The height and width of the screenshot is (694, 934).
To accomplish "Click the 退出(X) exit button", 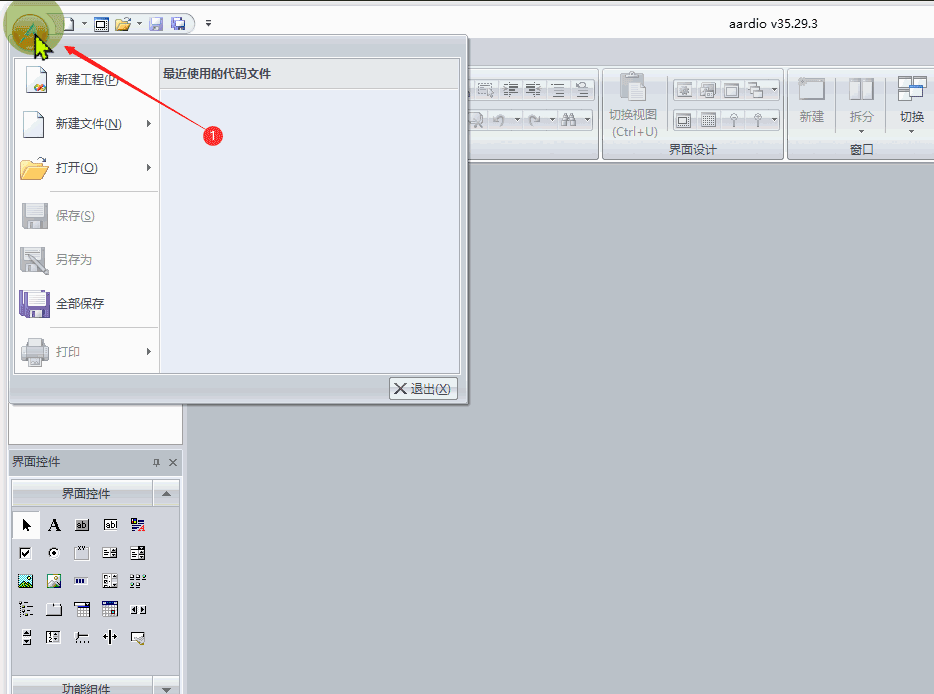I will pyautogui.click(x=423, y=389).
